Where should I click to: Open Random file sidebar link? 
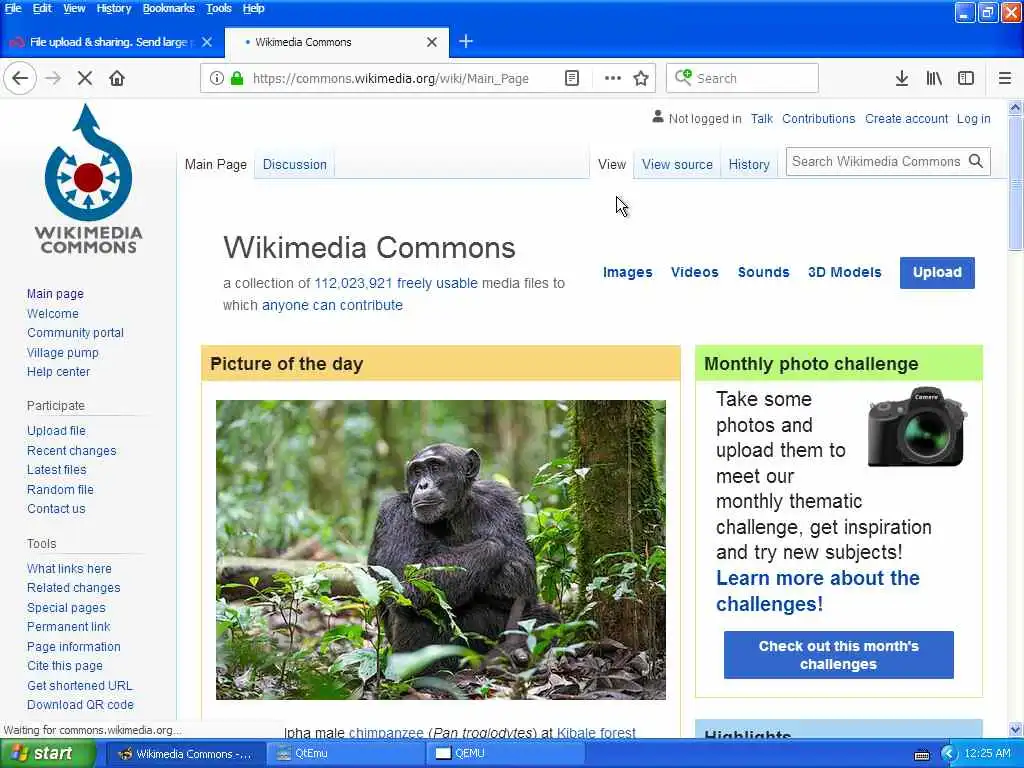(x=60, y=490)
